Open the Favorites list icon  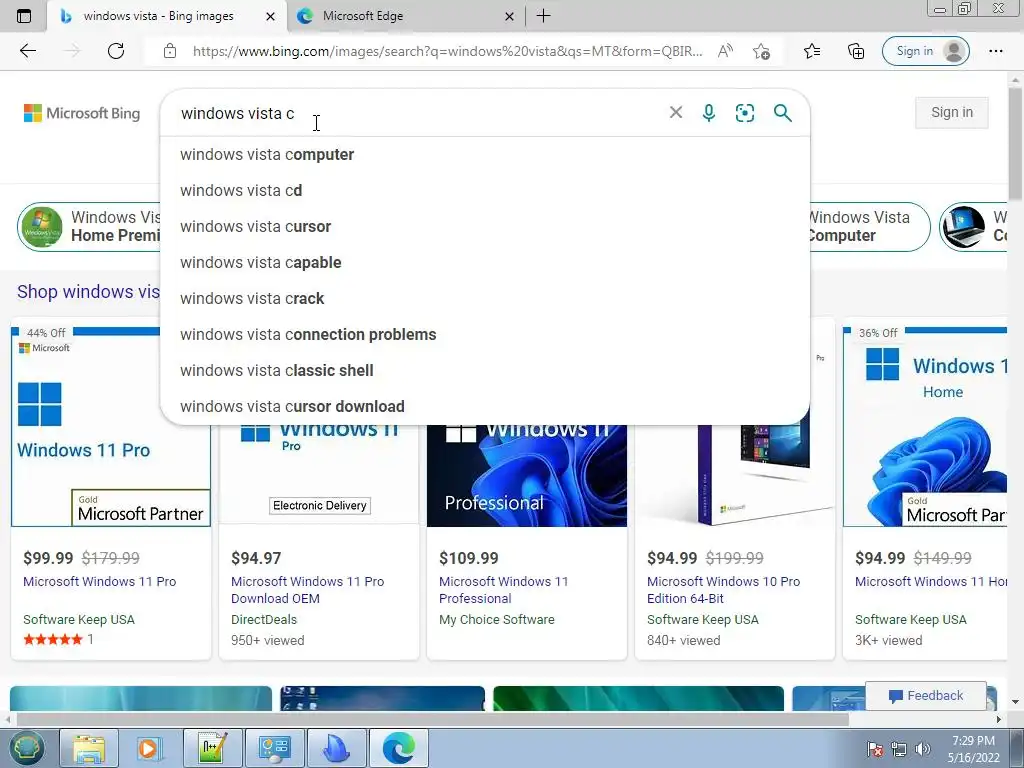coord(812,51)
